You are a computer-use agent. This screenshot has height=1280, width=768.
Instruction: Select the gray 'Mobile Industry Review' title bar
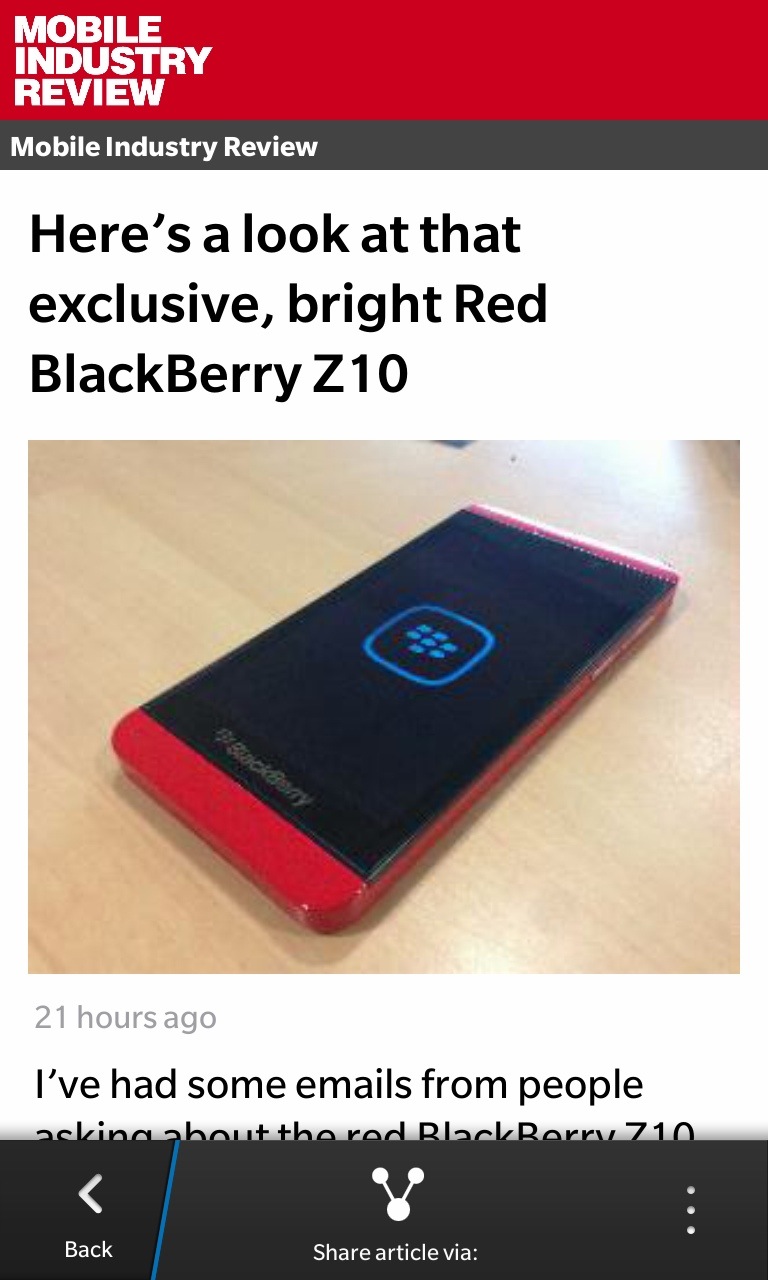[384, 146]
